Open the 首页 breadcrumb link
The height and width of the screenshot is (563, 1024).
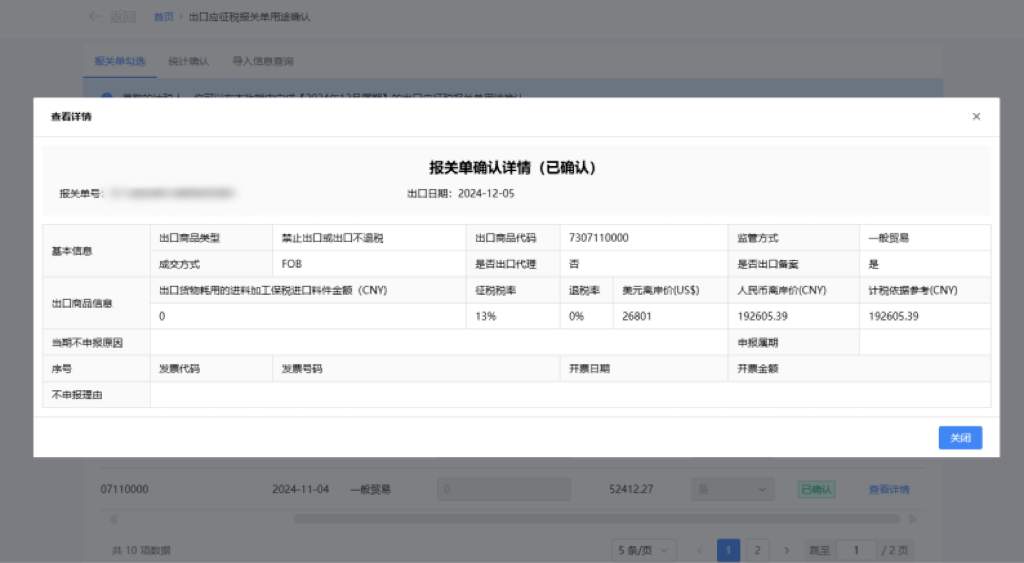click(163, 17)
